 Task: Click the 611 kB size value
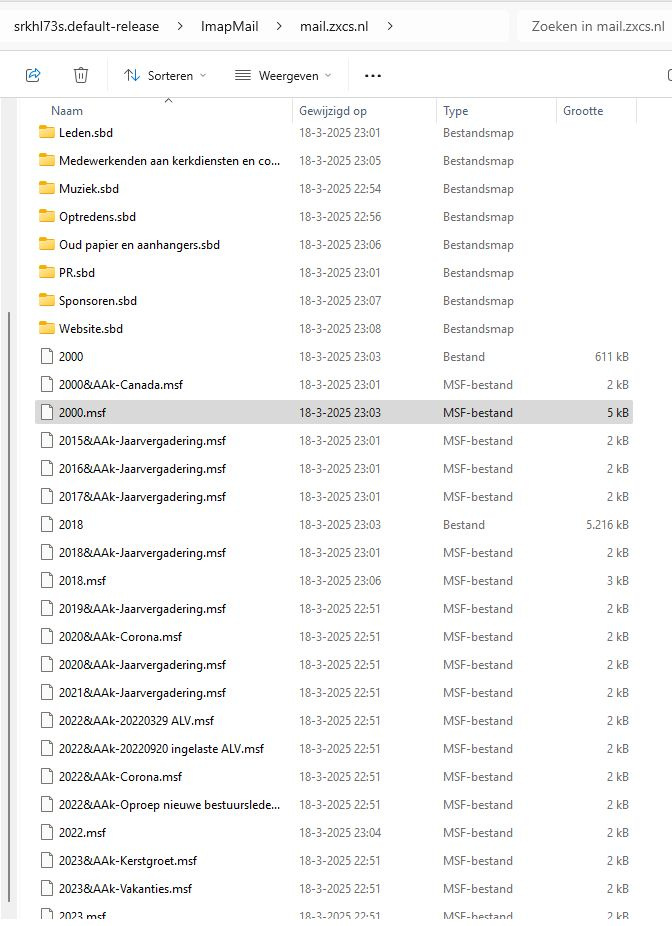tap(612, 357)
